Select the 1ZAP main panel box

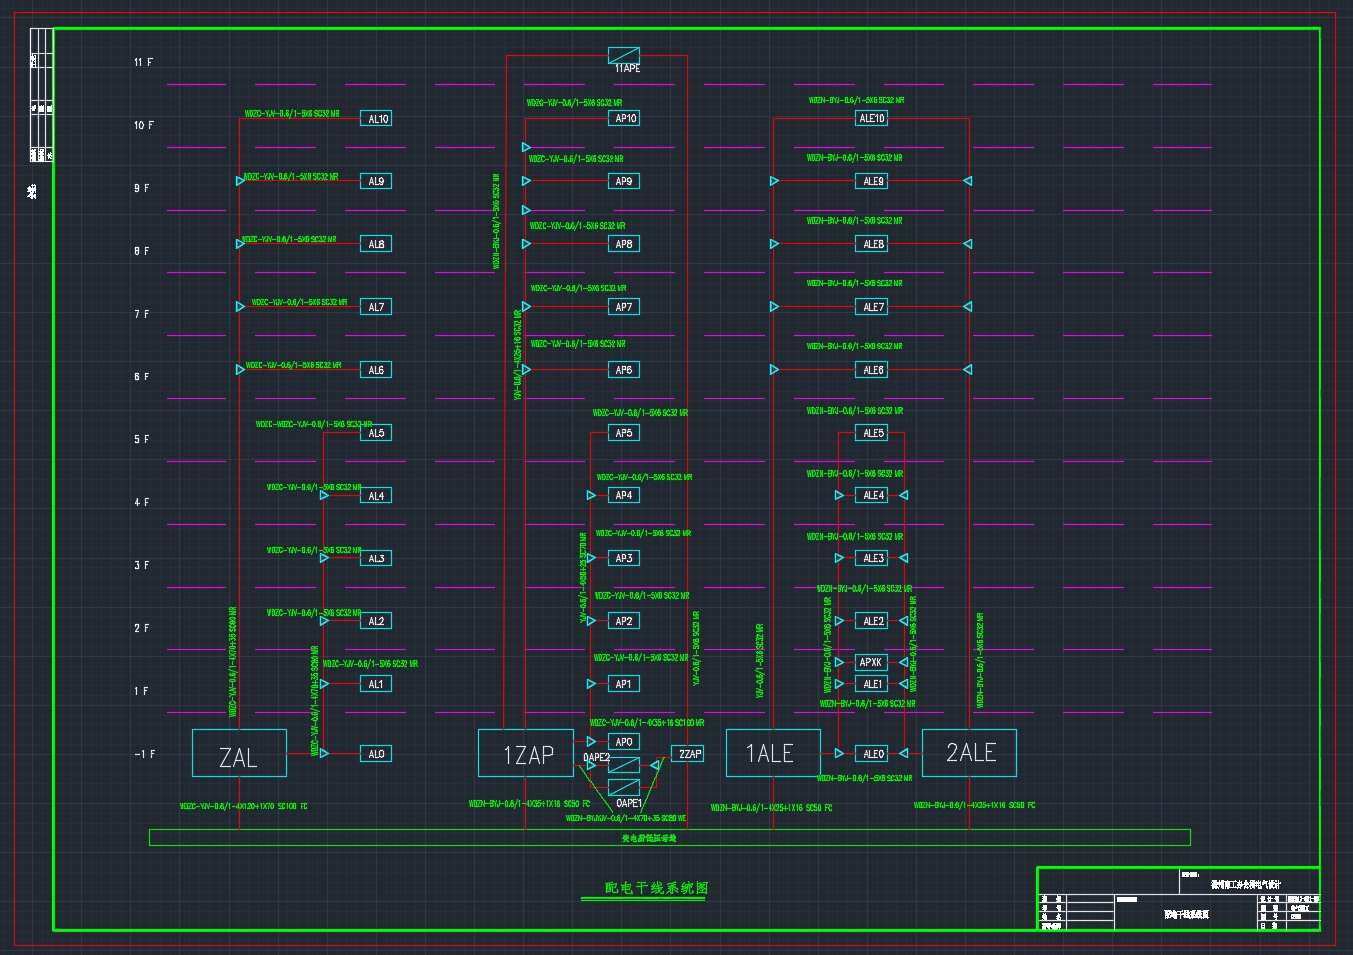tap(525, 753)
